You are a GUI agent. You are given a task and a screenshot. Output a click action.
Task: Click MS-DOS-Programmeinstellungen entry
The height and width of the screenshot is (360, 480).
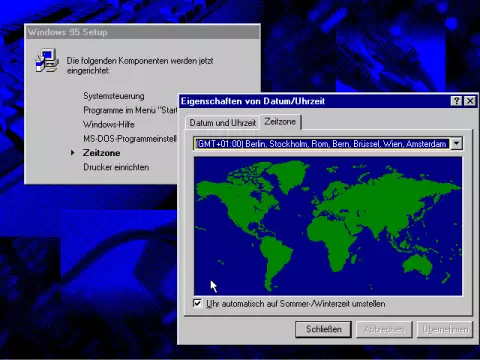130,139
